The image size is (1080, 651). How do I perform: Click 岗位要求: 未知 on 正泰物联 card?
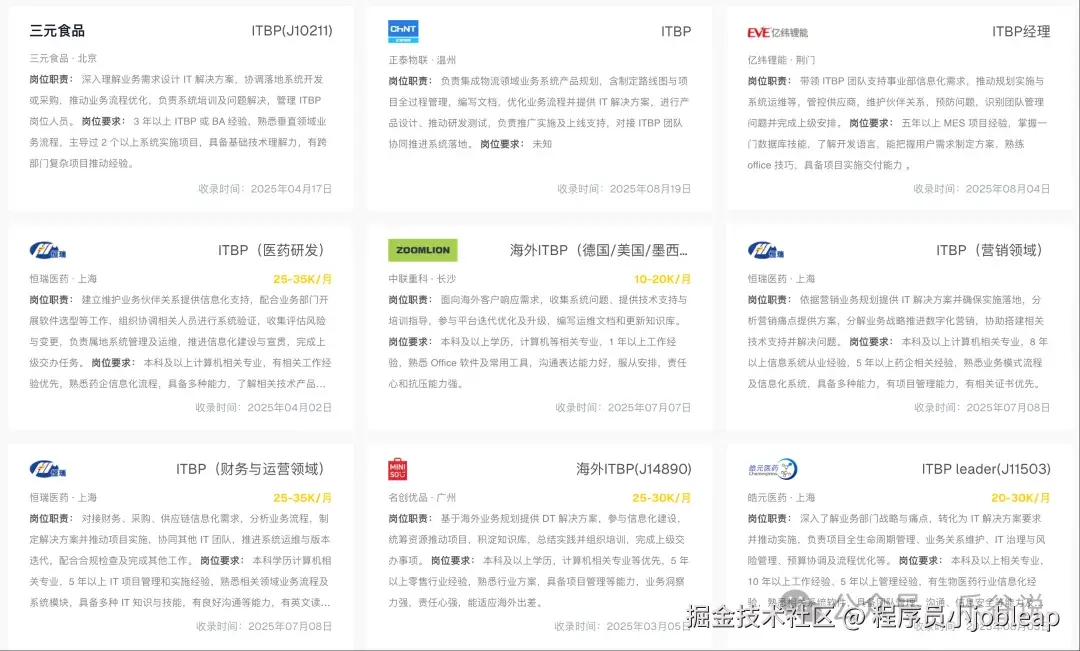(x=516, y=145)
